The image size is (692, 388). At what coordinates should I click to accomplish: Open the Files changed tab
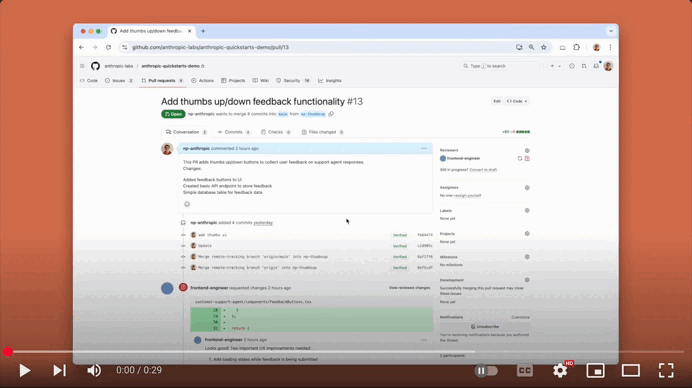pyautogui.click(x=323, y=132)
